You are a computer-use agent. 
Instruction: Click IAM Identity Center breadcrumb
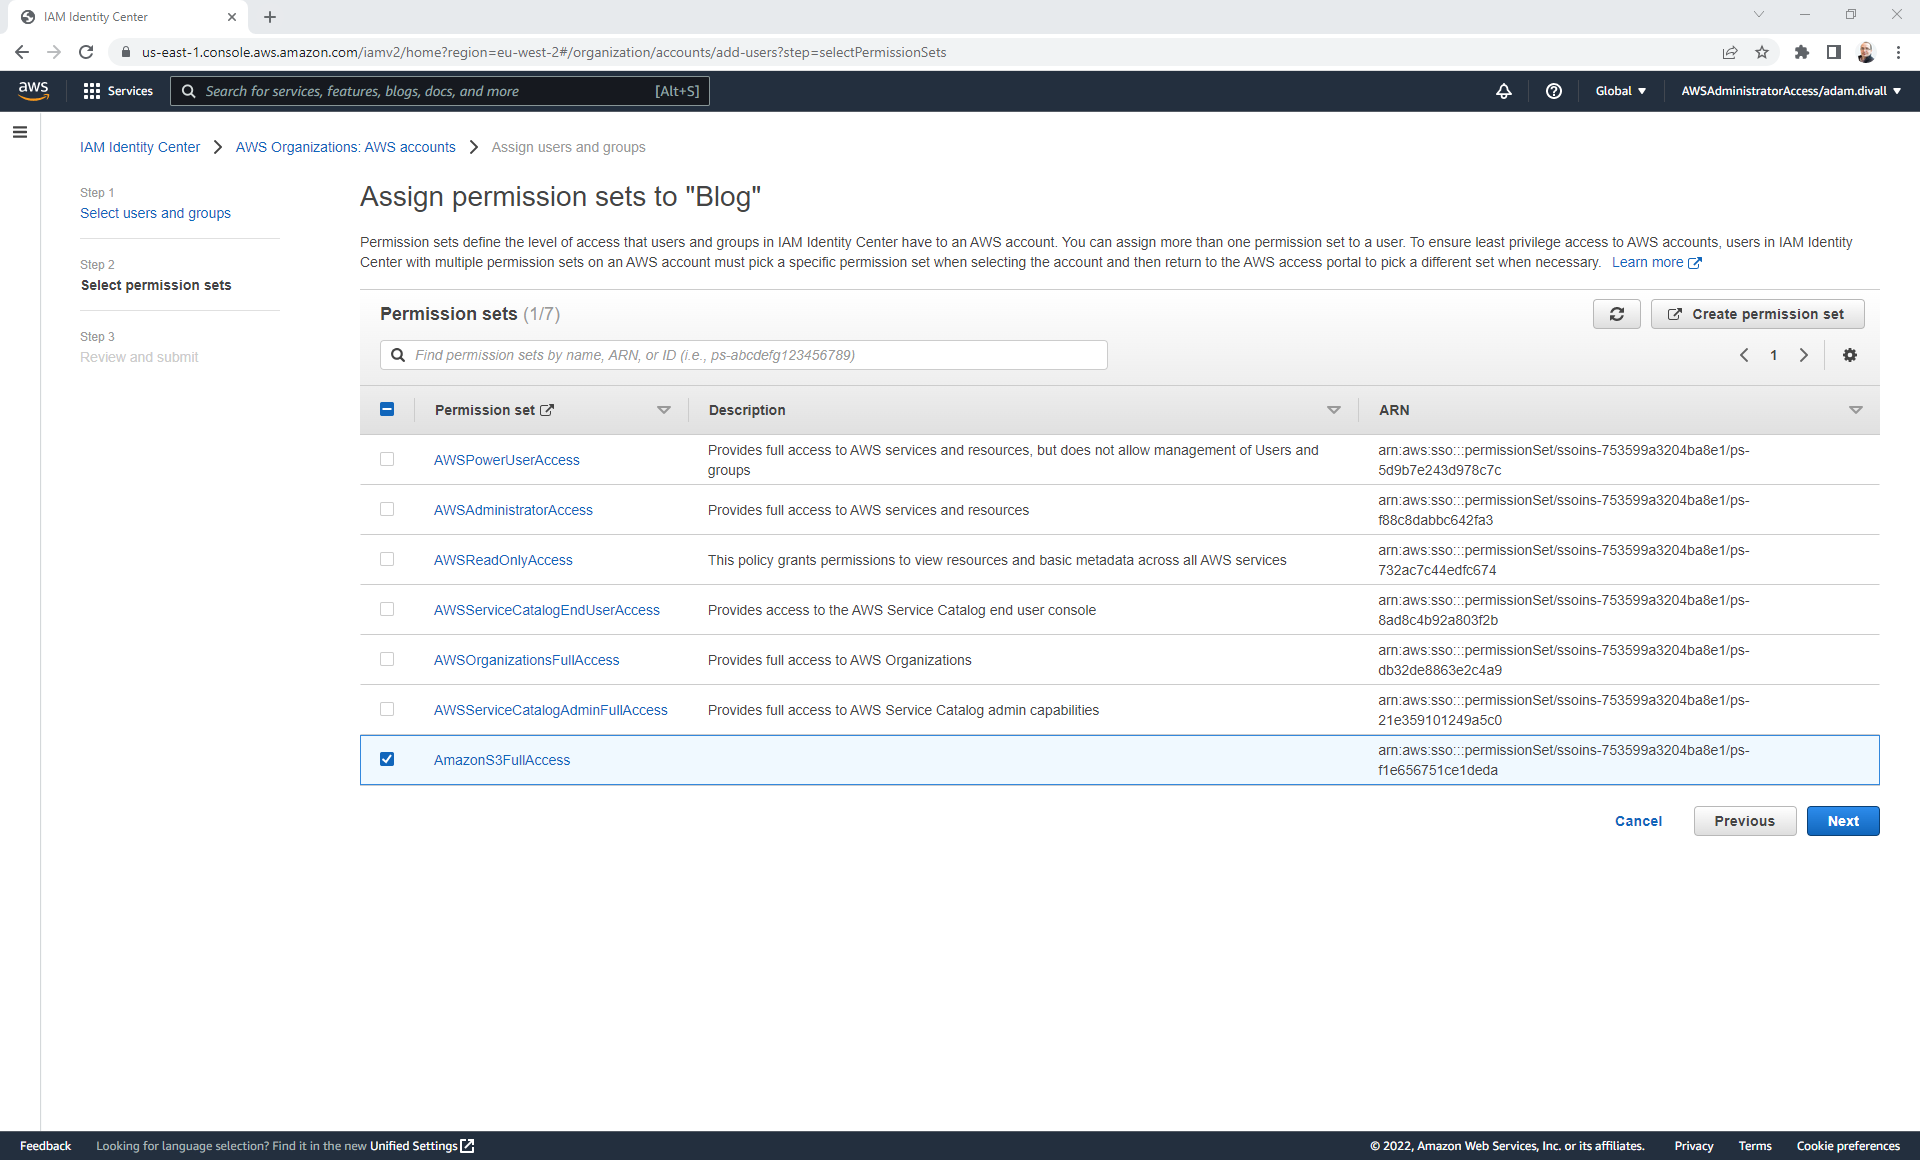(x=140, y=147)
